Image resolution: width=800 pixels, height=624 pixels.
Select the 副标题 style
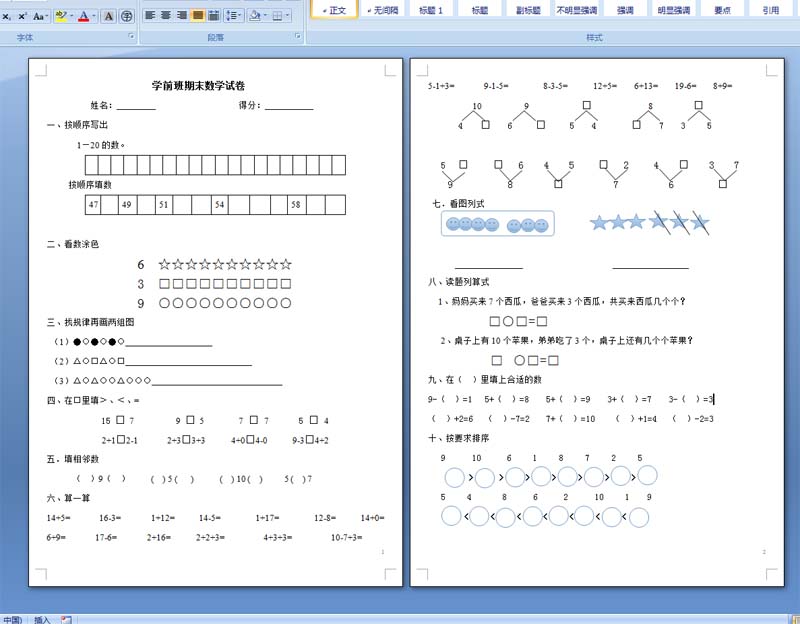(x=528, y=9)
